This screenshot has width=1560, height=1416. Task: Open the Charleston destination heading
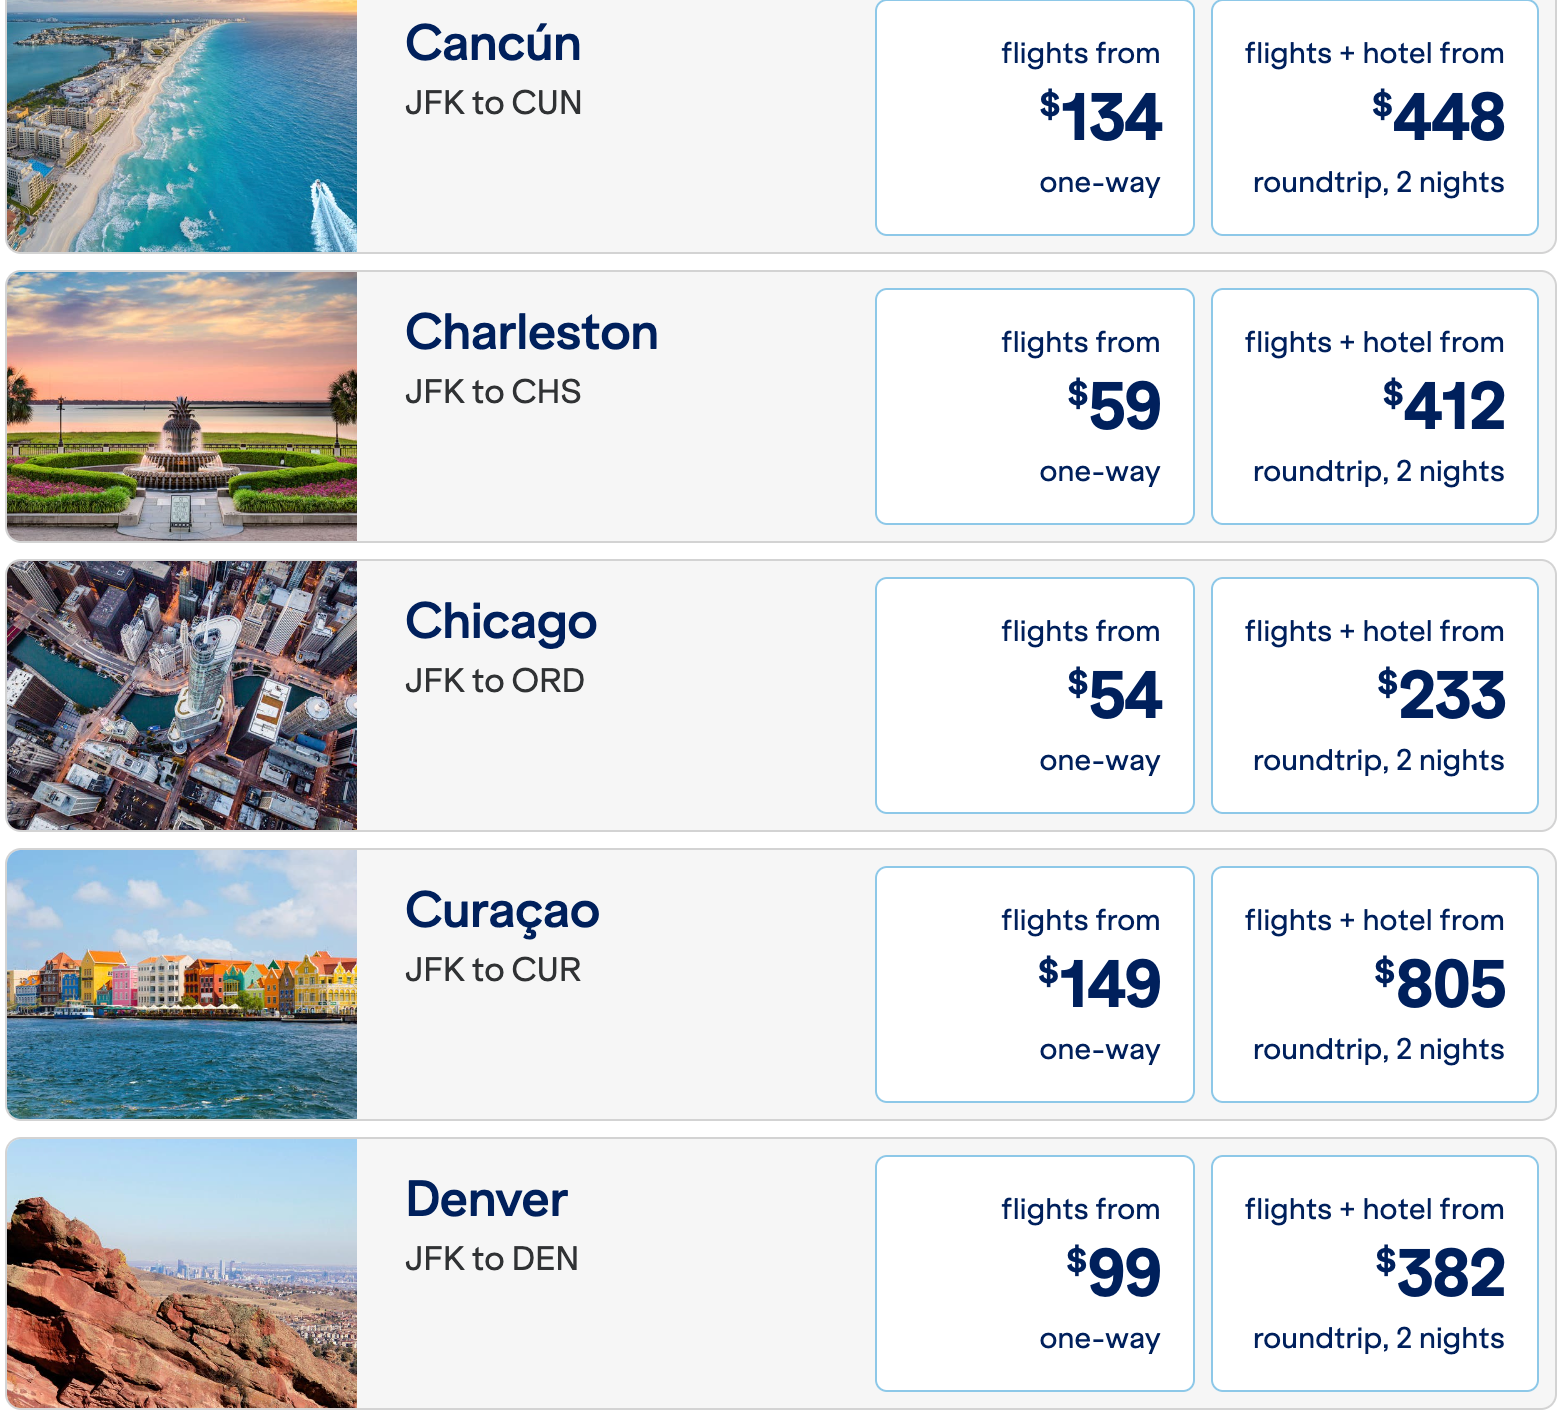pyautogui.click(x=531, y=333)
